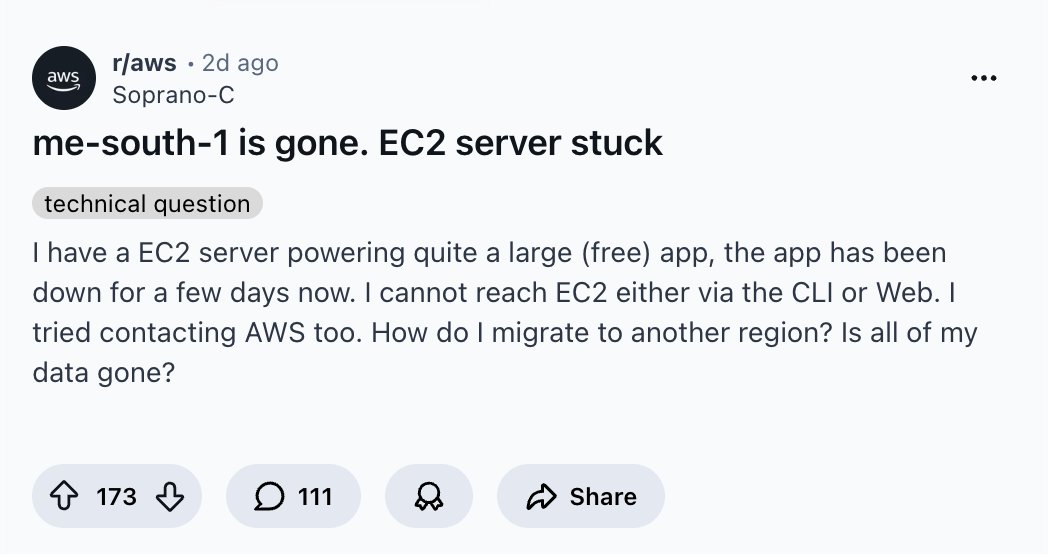1048x554 pixels.
Task: Click the share arrow icon
Action: 541,497
